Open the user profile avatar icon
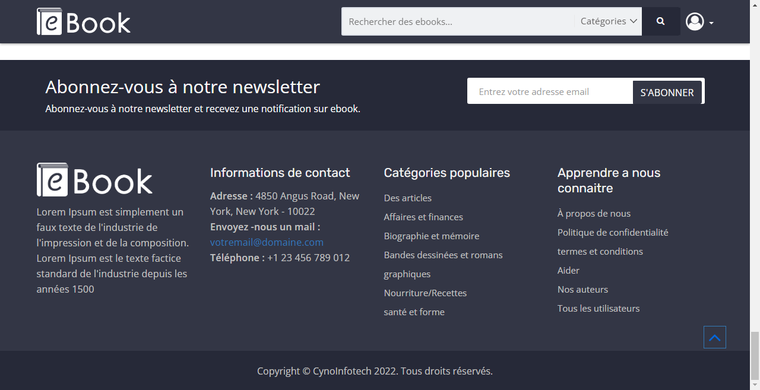The width and height of the screenshot is (760, 390). click(x=695, y=22)
